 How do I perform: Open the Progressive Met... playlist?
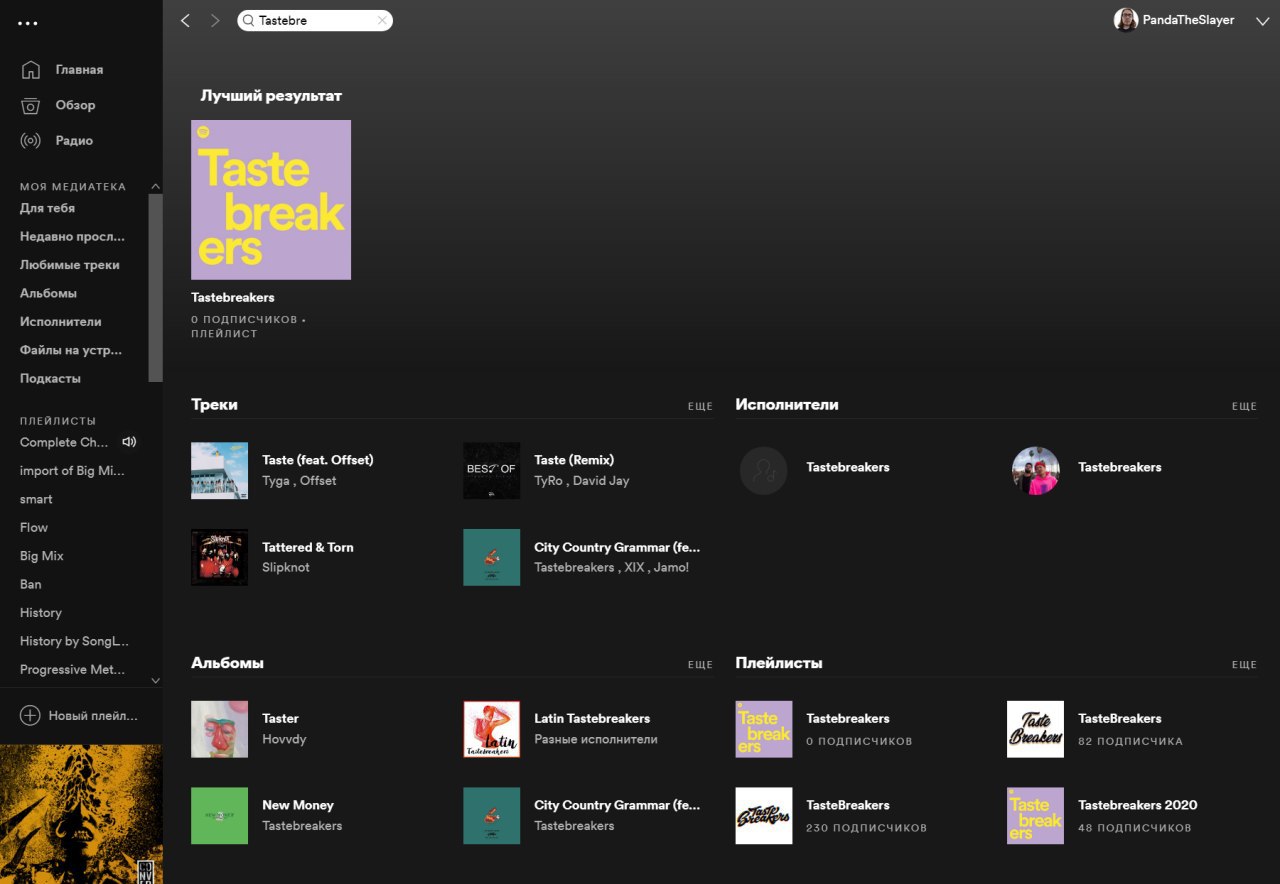pos(73,670)
